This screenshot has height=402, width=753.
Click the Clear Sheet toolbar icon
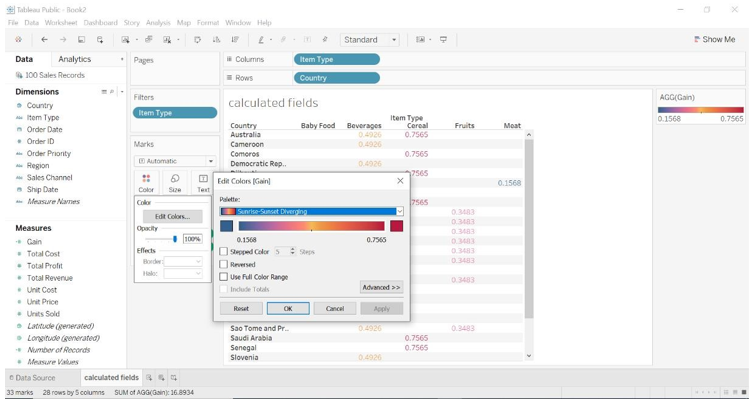pos(167,40)
